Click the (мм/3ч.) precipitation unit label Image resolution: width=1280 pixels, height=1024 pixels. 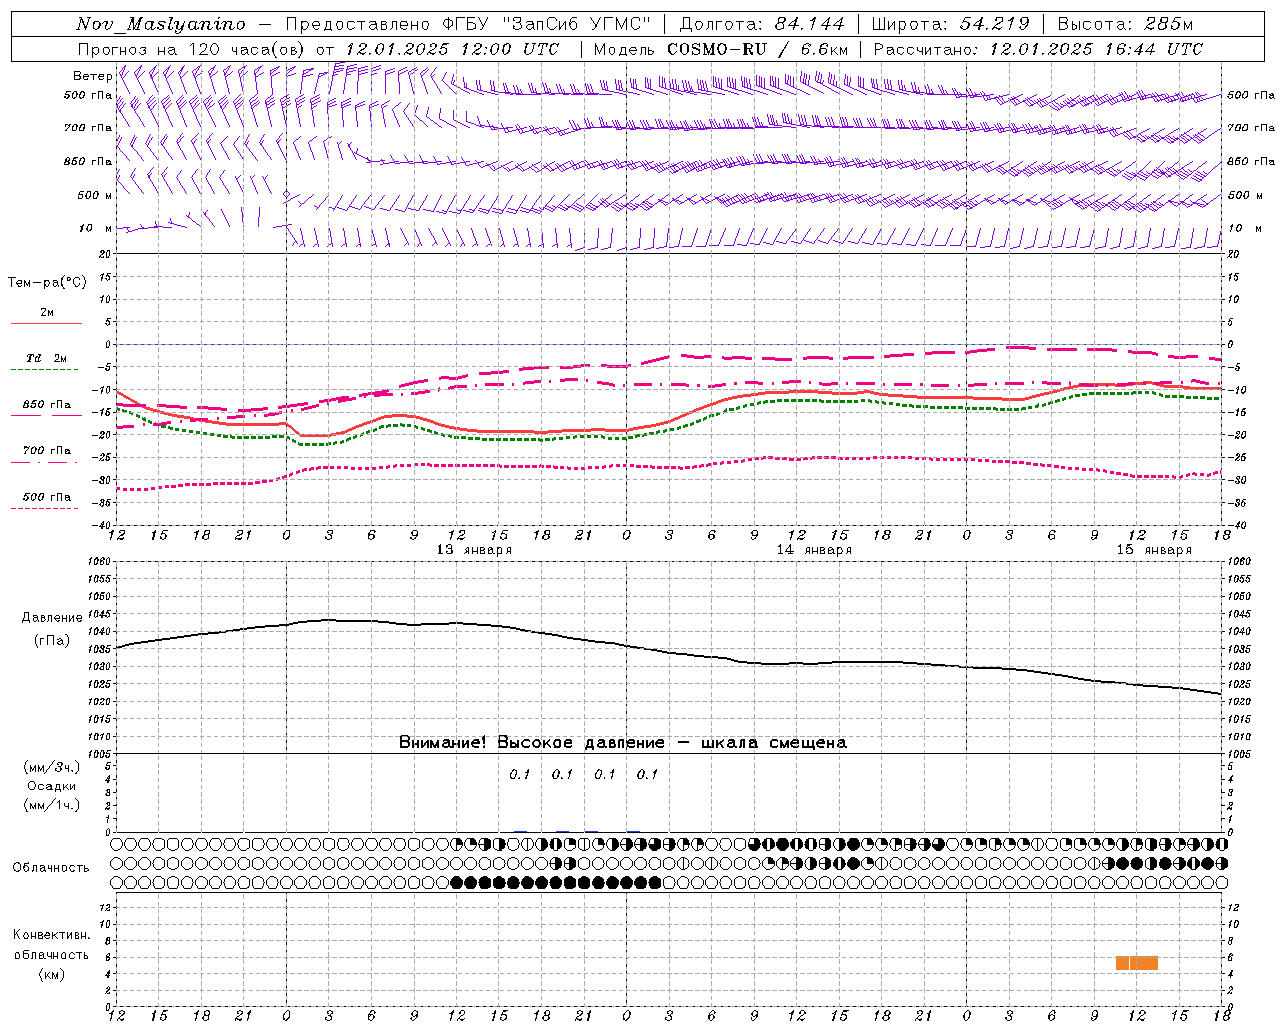coord(52,768)
